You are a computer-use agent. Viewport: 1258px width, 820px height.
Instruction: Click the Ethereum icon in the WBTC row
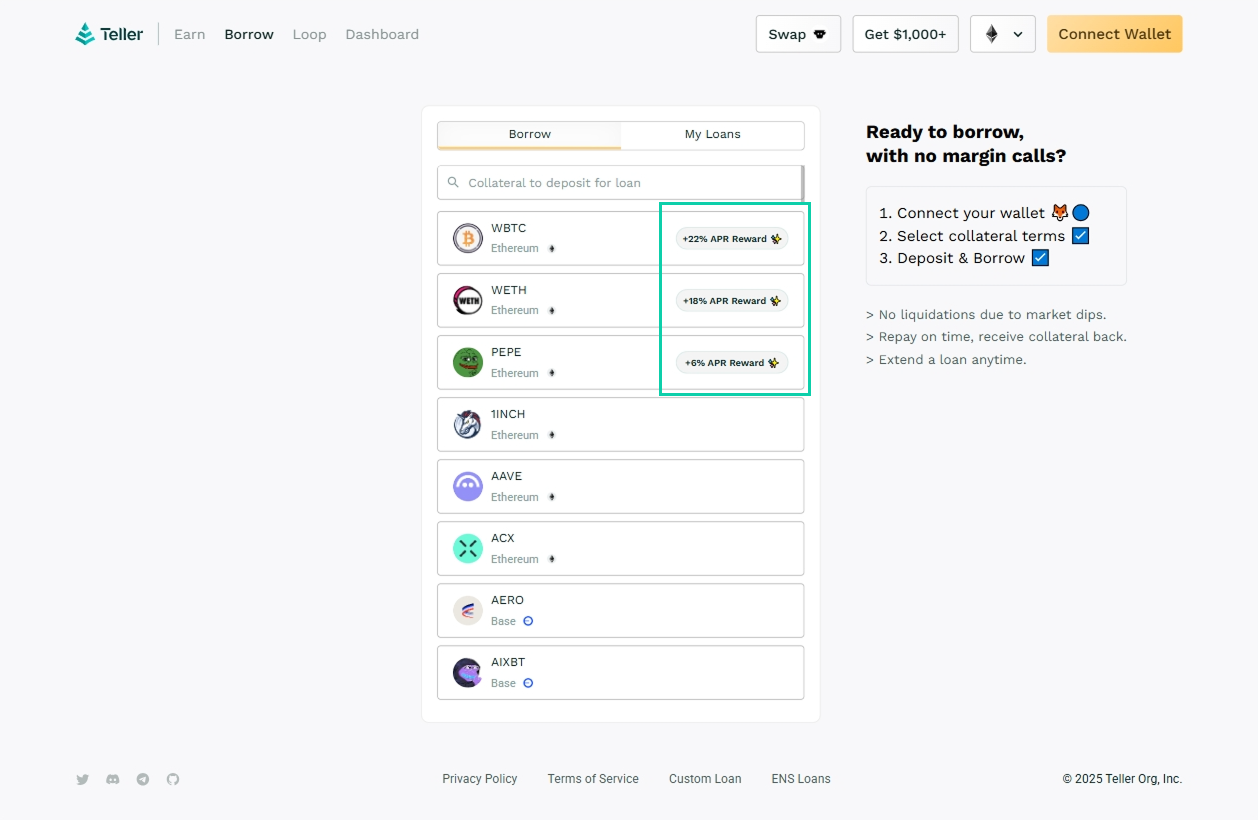[x=551, y=249]
